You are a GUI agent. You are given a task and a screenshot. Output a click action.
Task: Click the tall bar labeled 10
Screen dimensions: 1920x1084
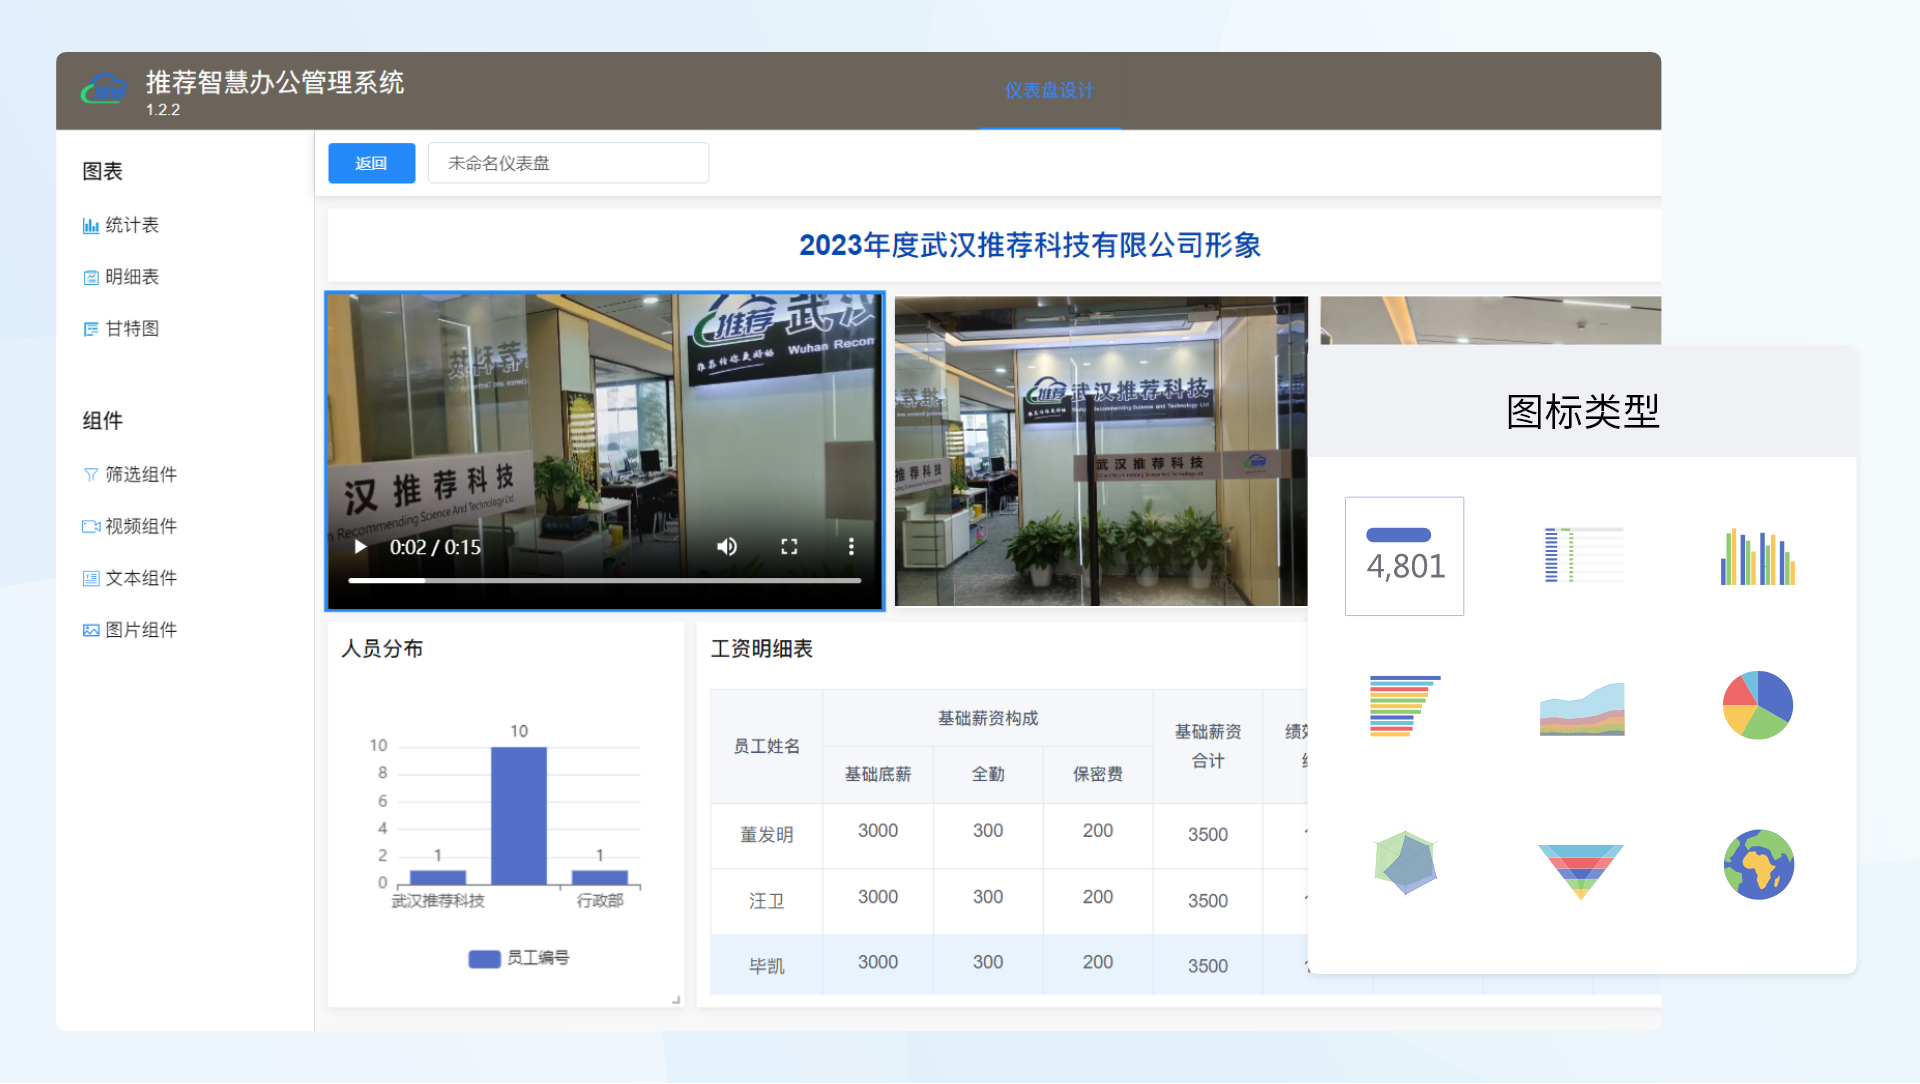click(x=519, y=816)
